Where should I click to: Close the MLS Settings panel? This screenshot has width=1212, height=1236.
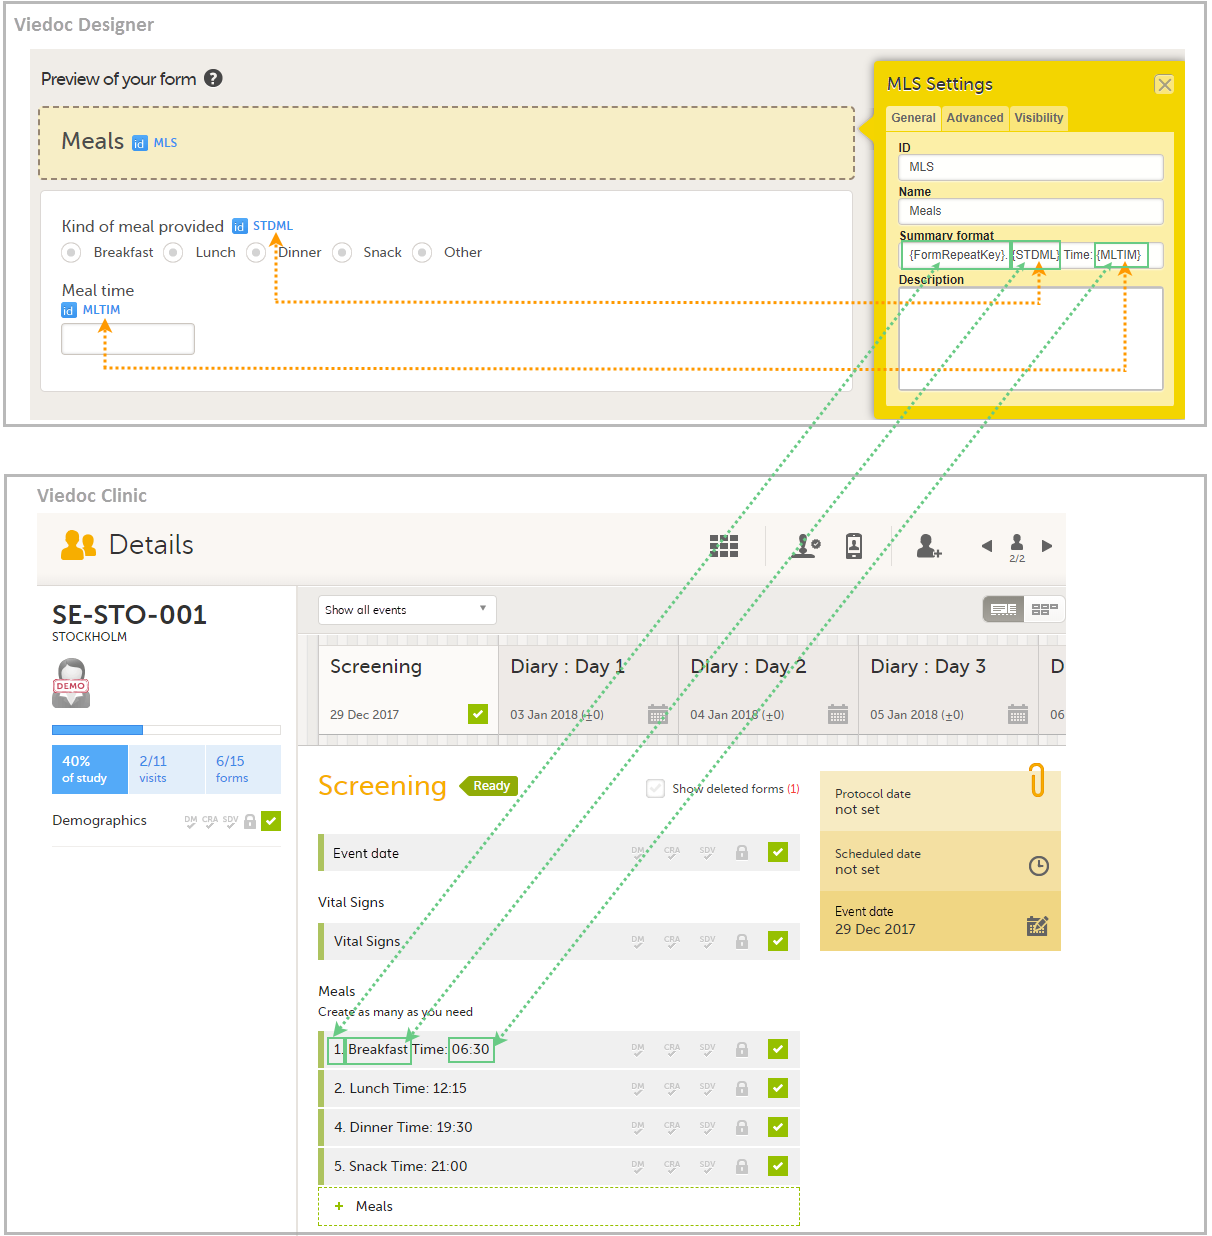(x=1164, y=85)
